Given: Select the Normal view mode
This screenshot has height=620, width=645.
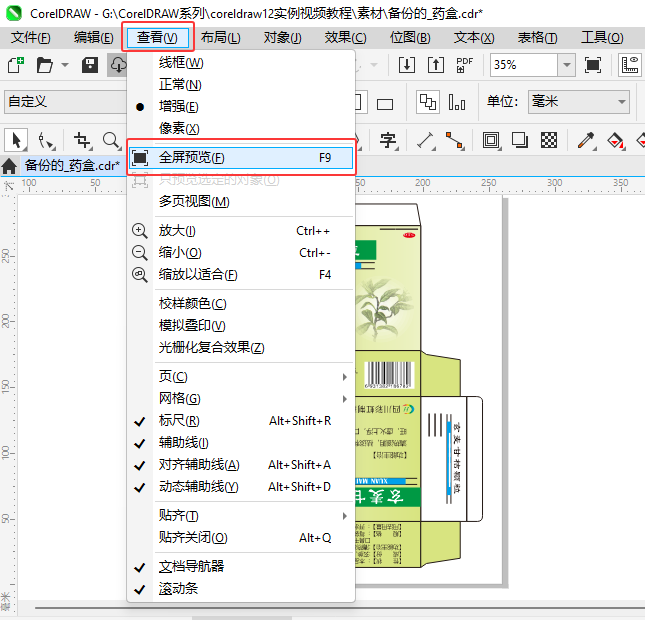Looking at the screenshot, I should click(x=241, y=85).
